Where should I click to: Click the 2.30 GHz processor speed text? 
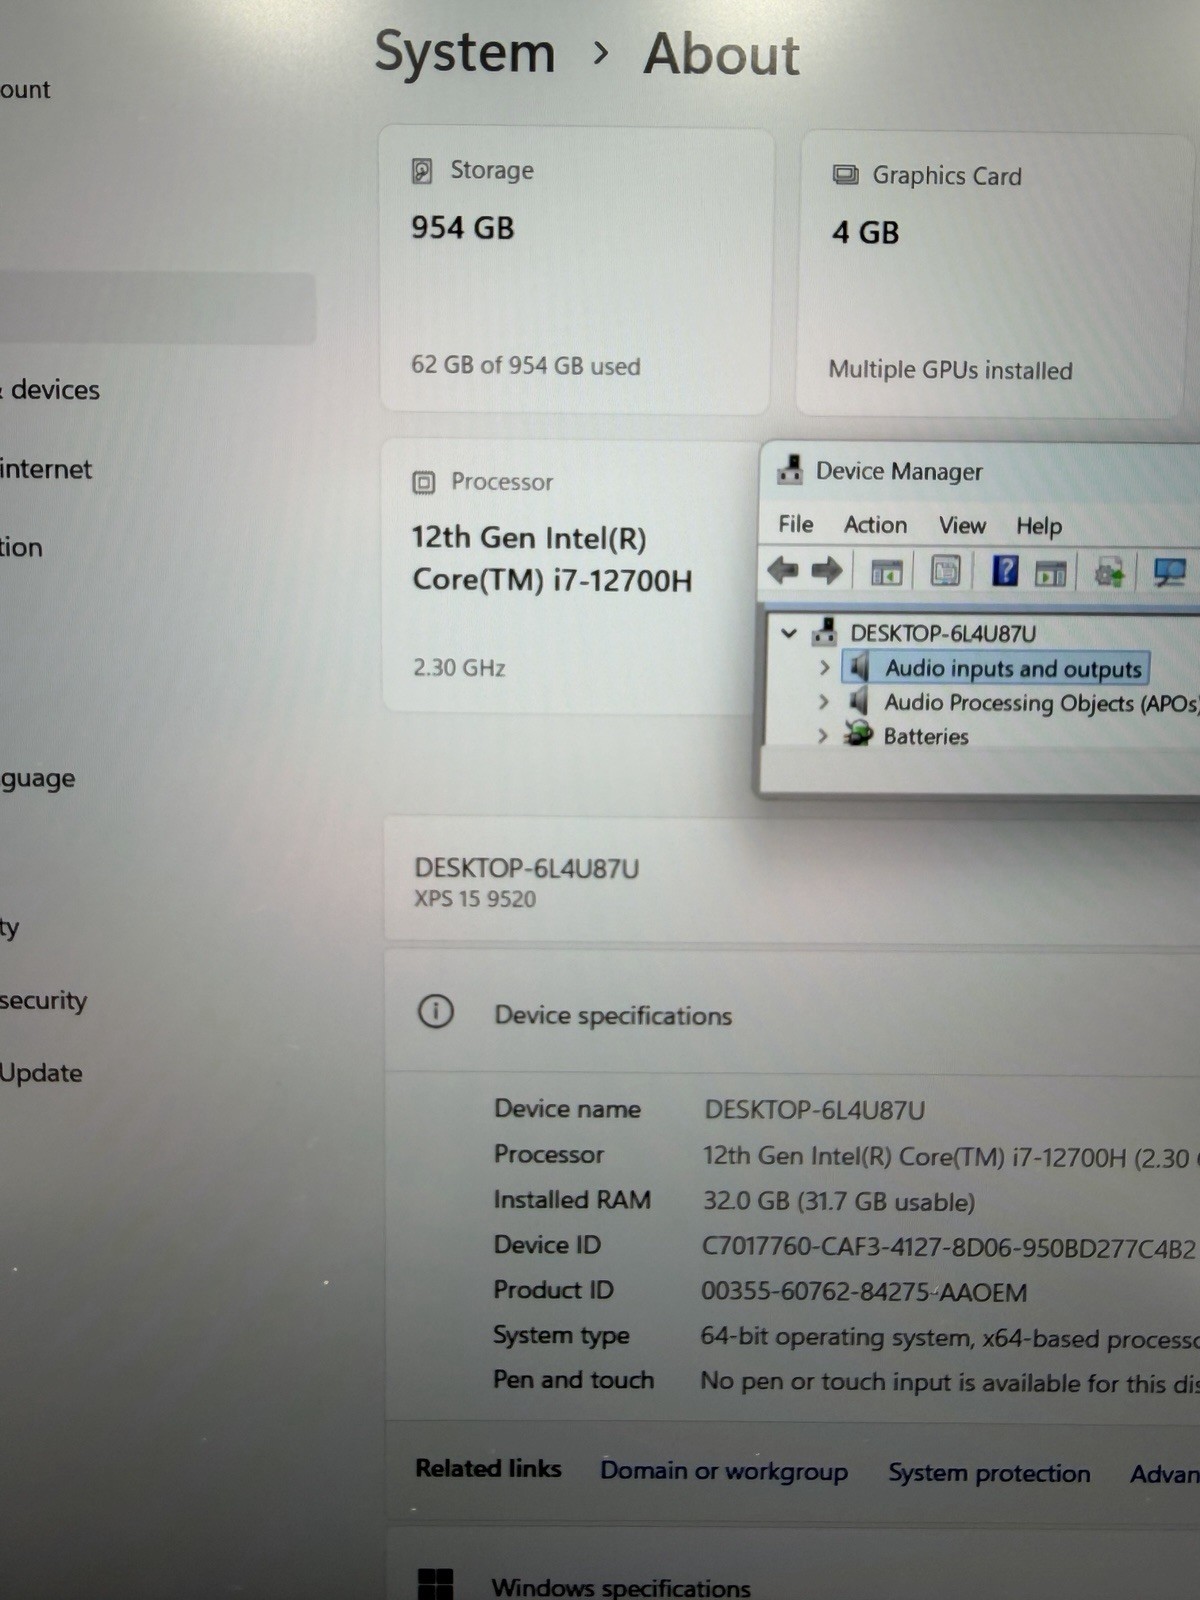pyautogui.click(x=459, y=667)
